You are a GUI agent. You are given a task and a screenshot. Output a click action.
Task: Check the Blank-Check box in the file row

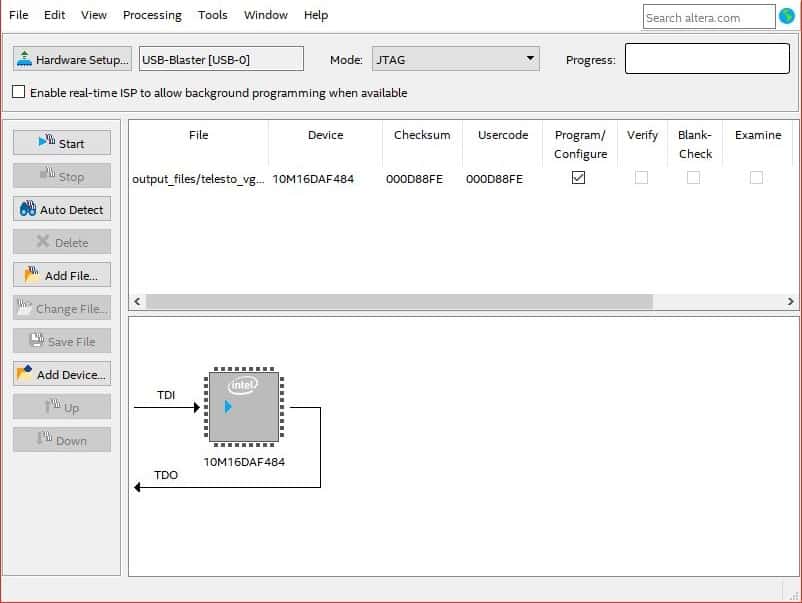tap(693, 178)
